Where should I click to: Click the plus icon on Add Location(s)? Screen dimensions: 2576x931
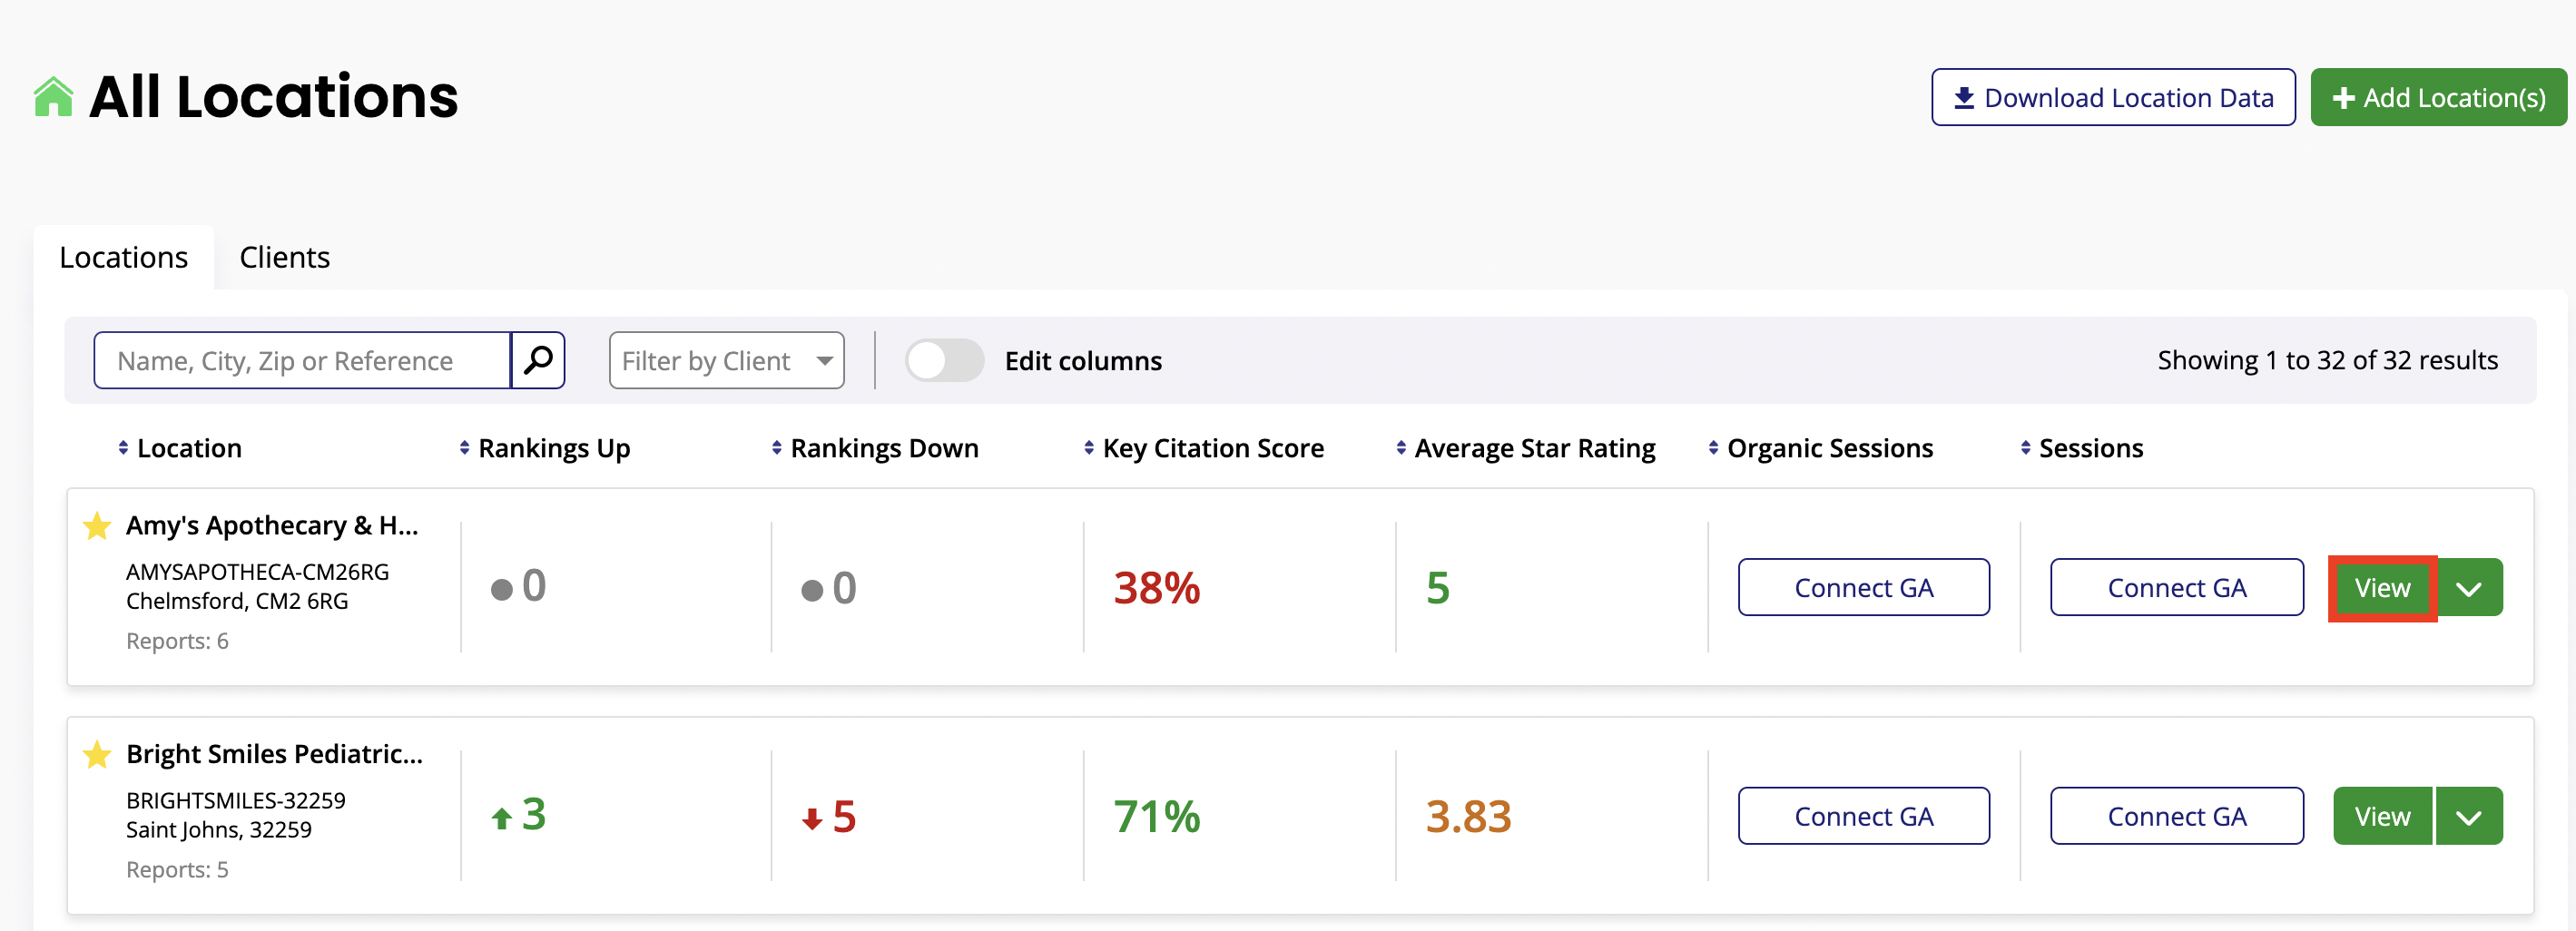[x=2344, y=97]
